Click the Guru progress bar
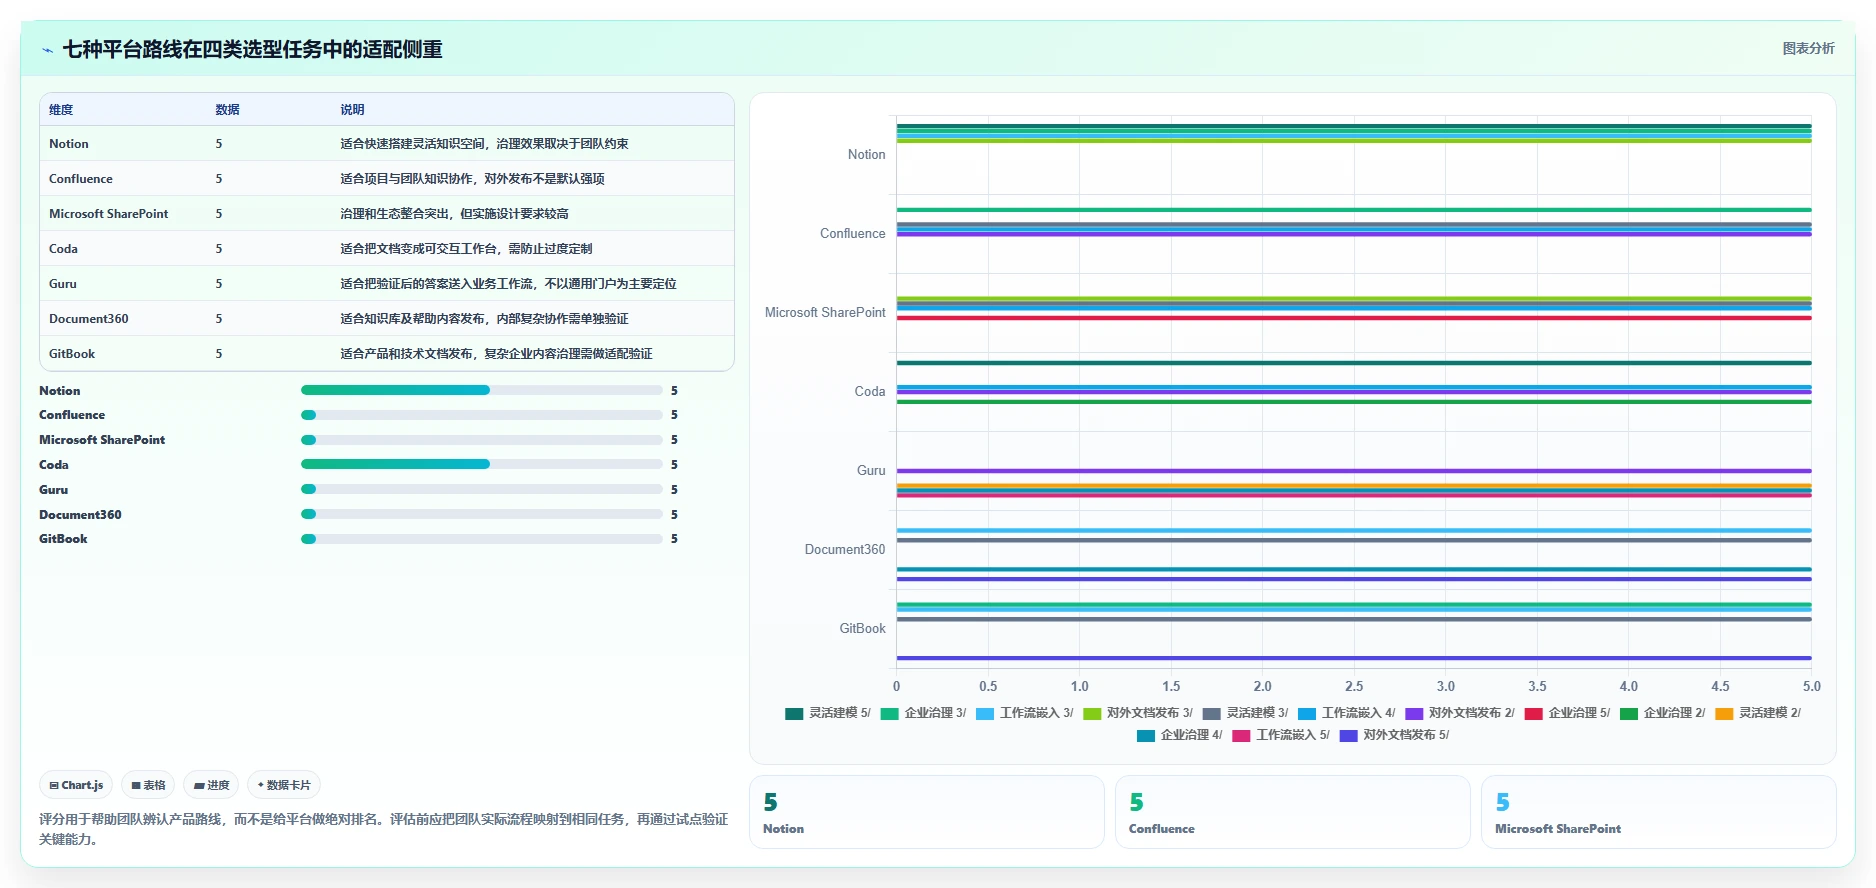This screenshot has height=888, width=1876. coord(482,489)
